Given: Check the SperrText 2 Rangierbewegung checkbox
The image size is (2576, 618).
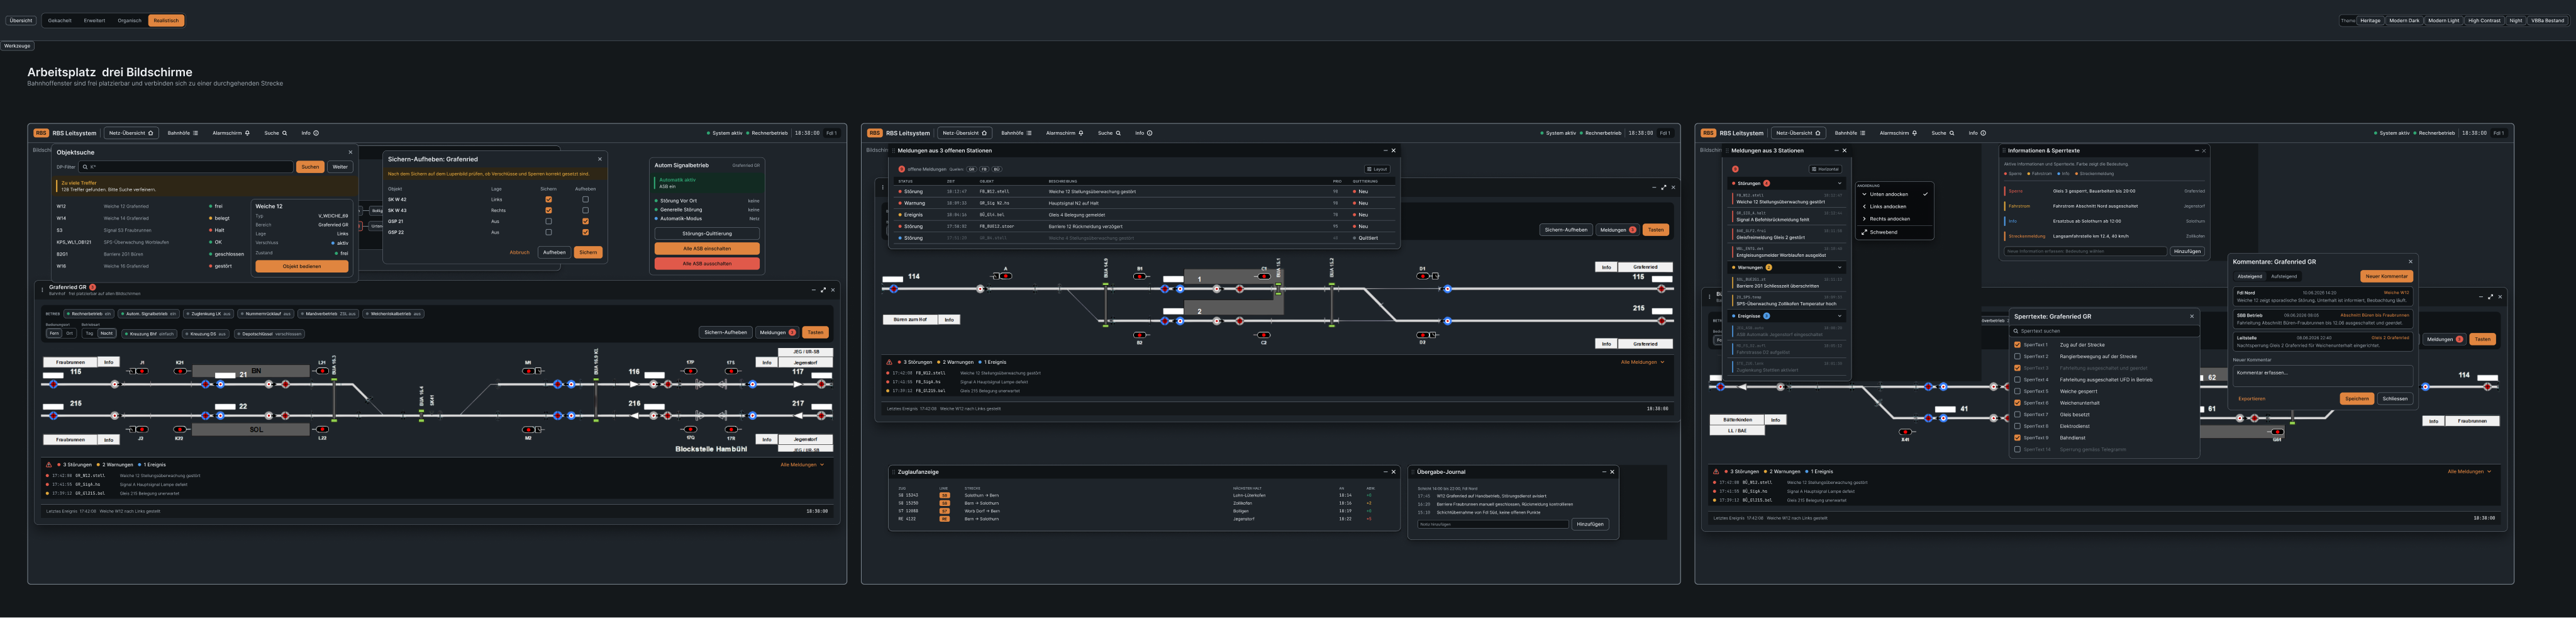Looking at the screenshot, I should tap(2017, 356).
